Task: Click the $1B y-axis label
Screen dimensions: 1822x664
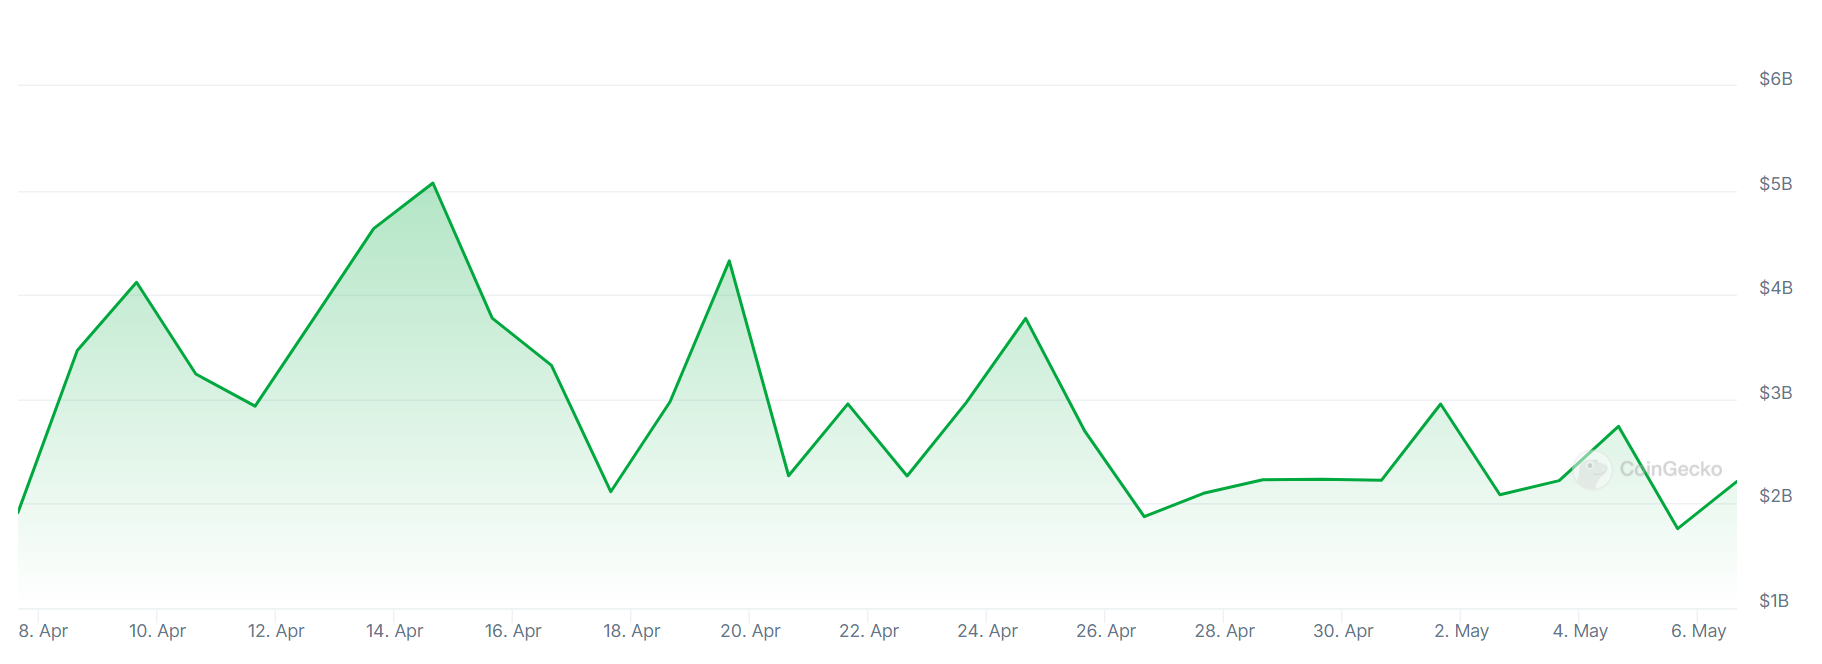Action: (1774, 601)
